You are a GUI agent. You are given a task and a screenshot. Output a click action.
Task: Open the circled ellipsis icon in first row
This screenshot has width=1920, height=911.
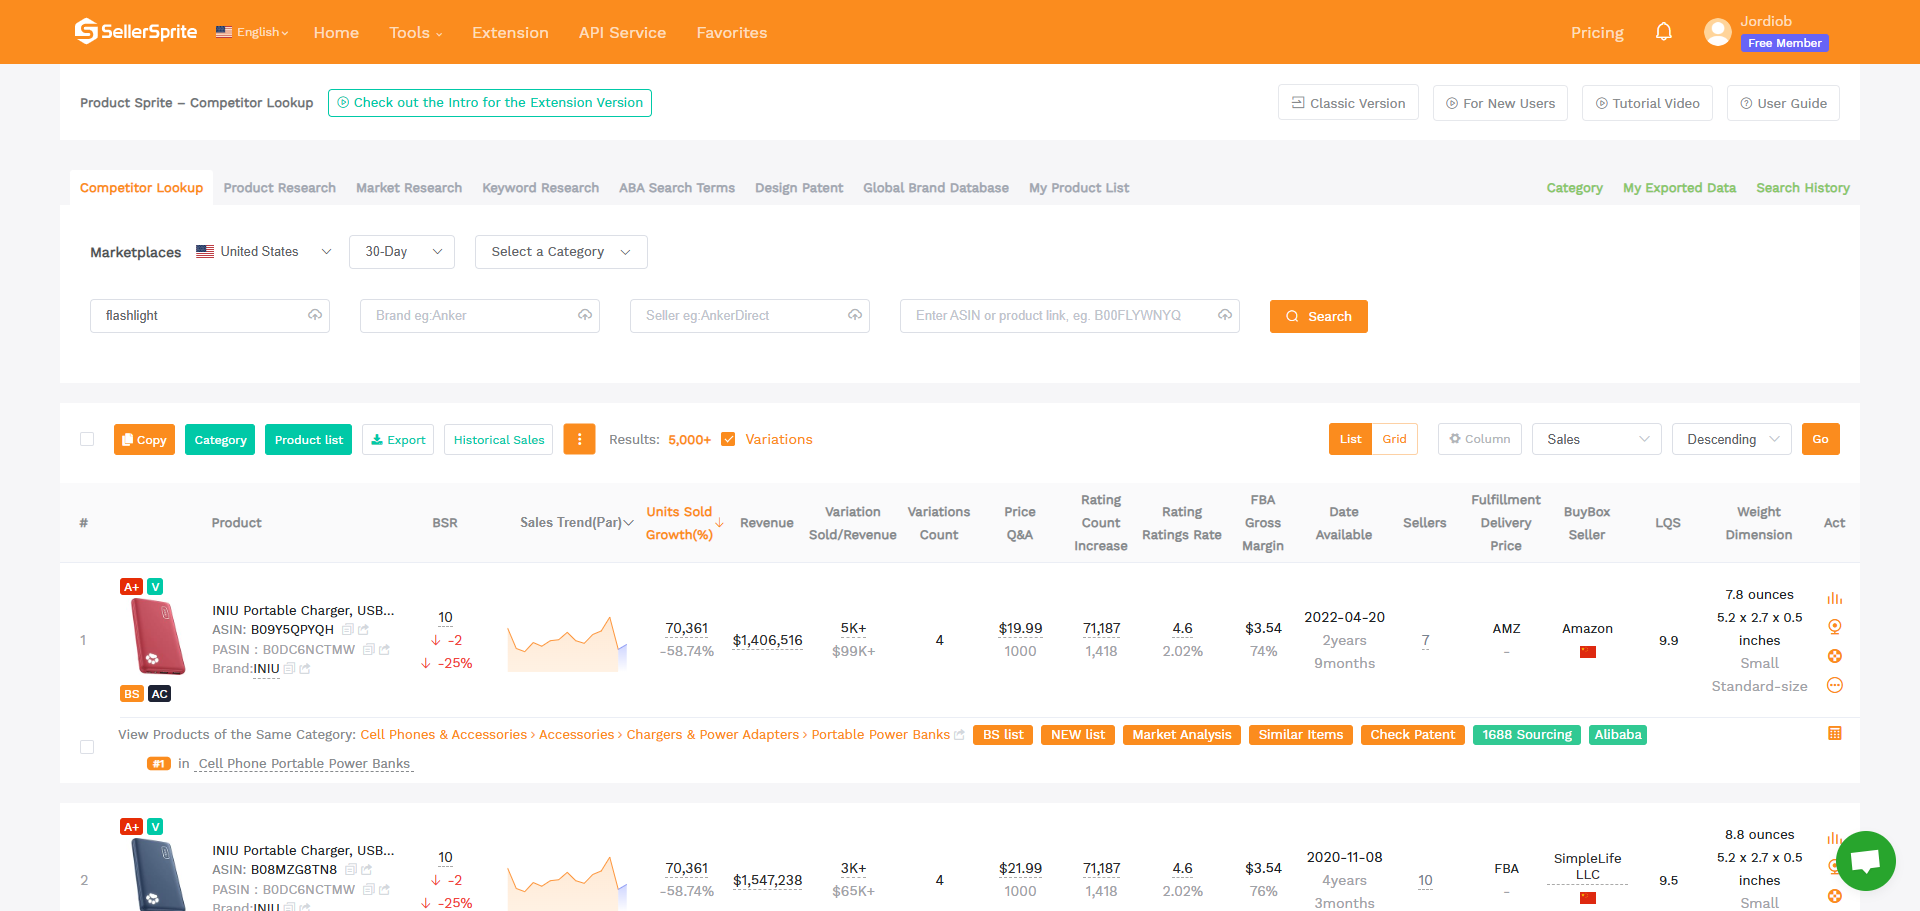pyautogui.click(x=1835, y=685)
